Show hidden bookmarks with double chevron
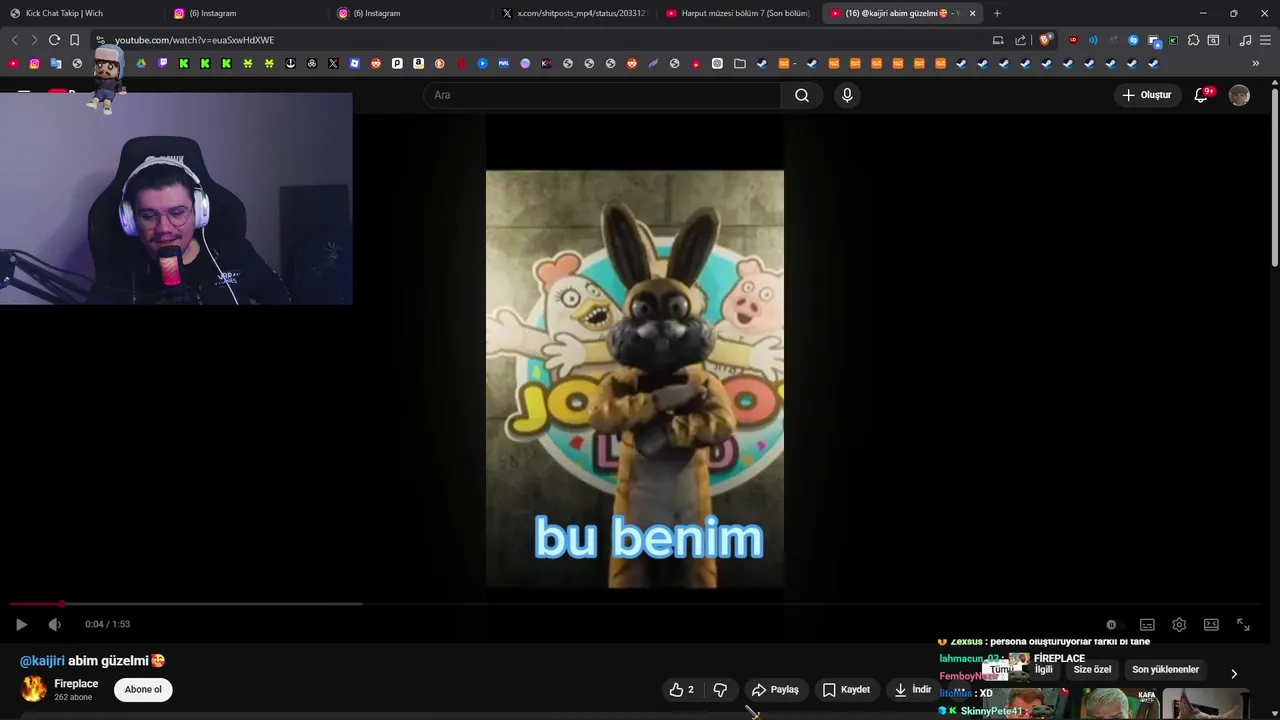 tap(1255, 63)
